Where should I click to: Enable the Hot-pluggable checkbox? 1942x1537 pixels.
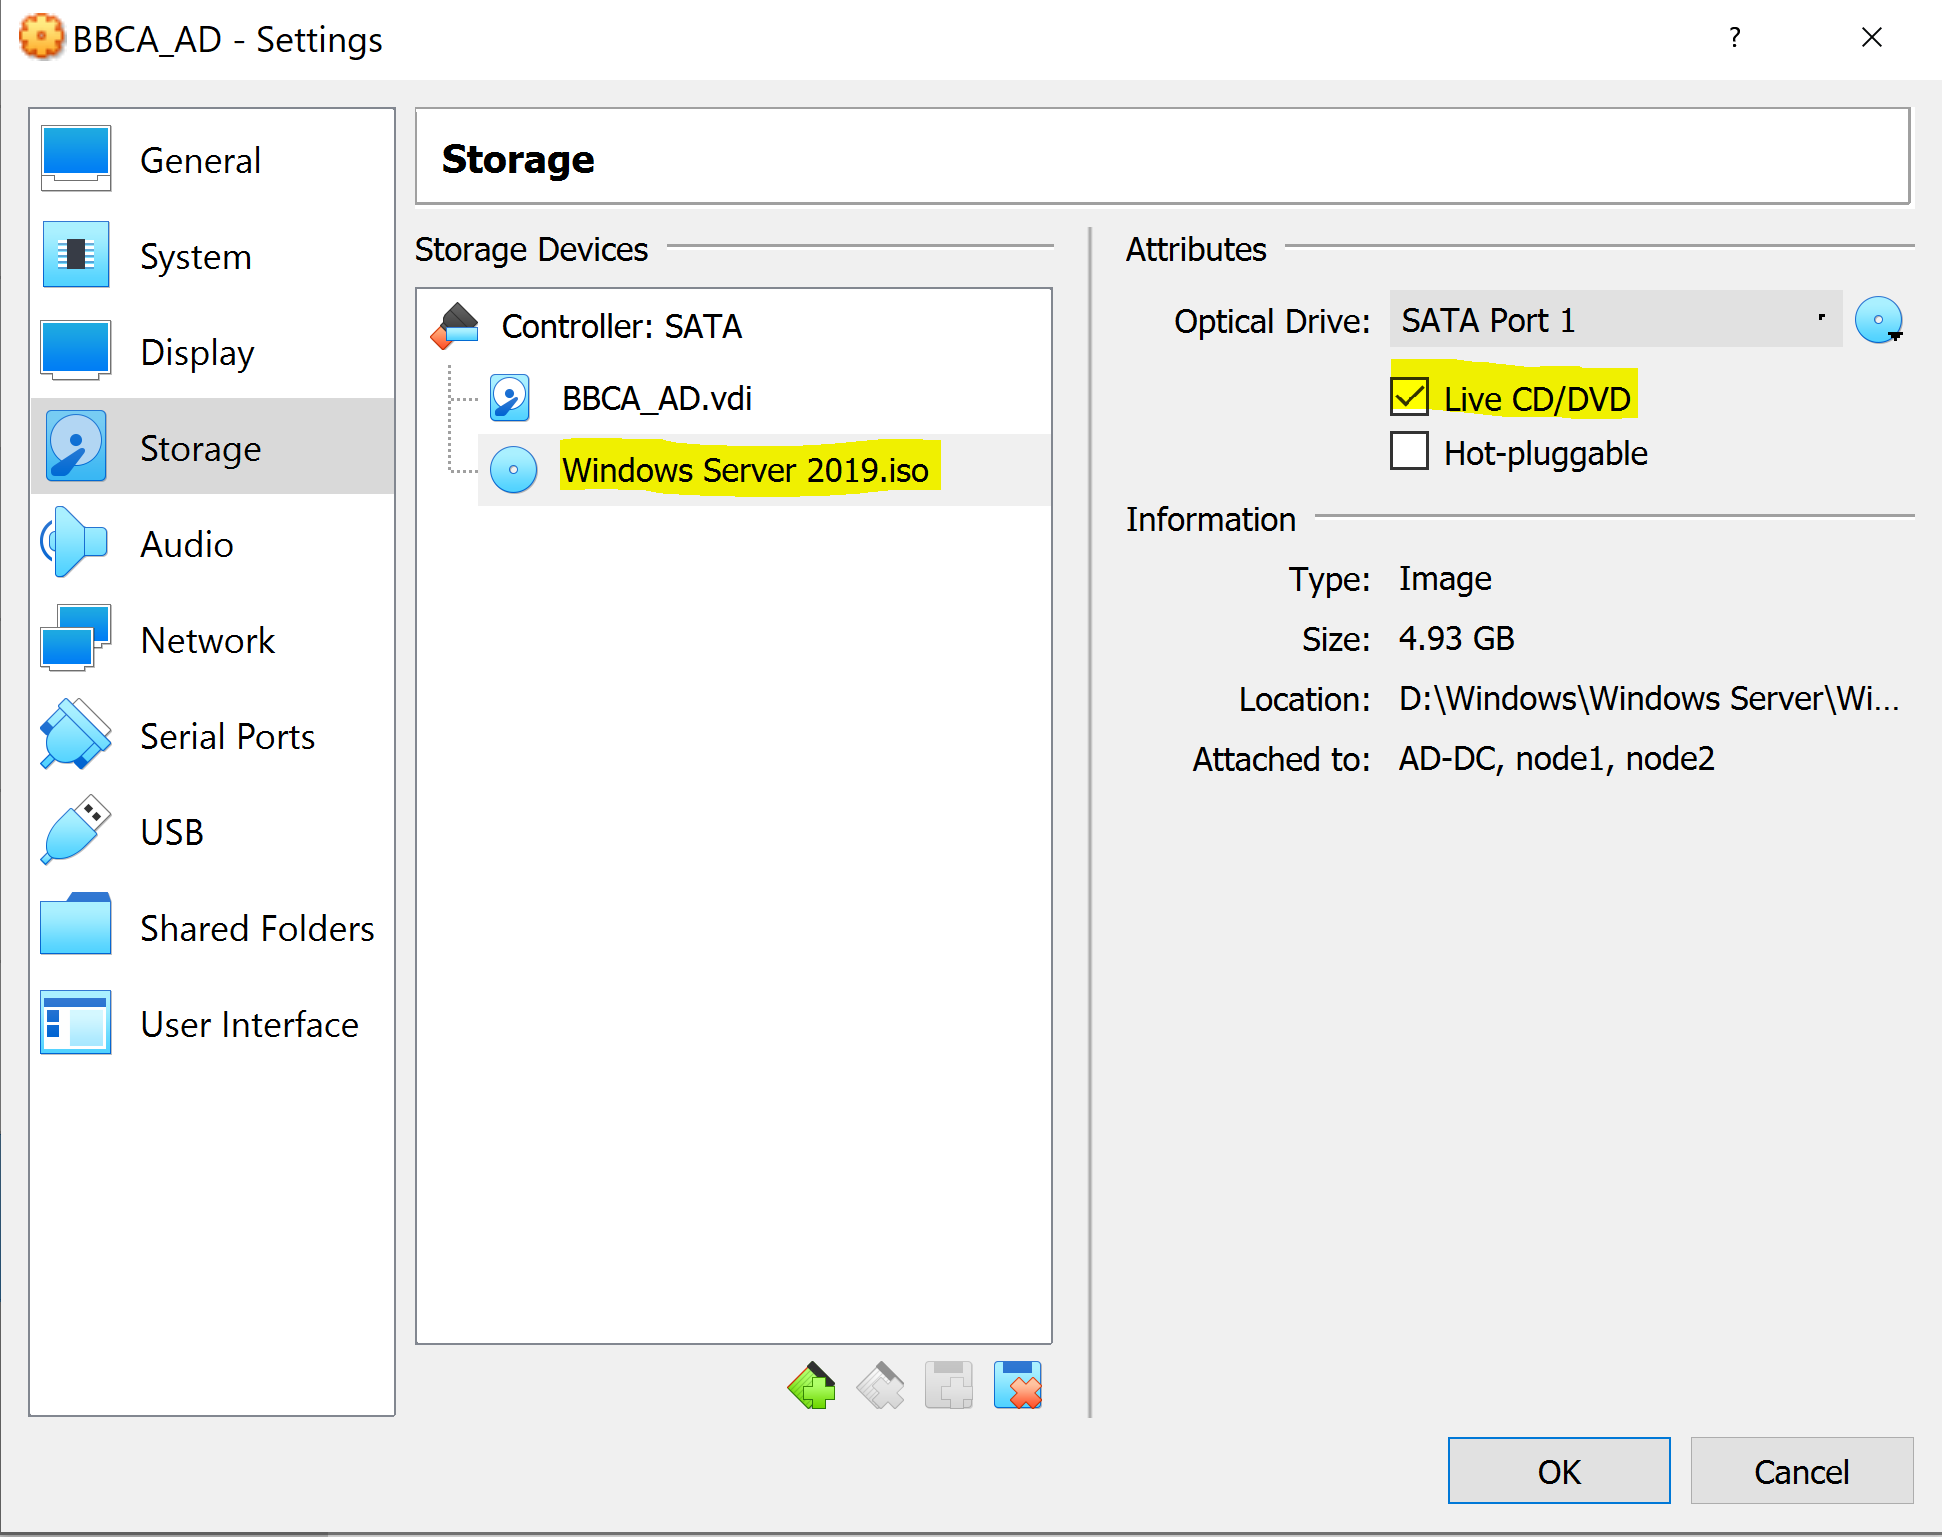pos(1409,451)
